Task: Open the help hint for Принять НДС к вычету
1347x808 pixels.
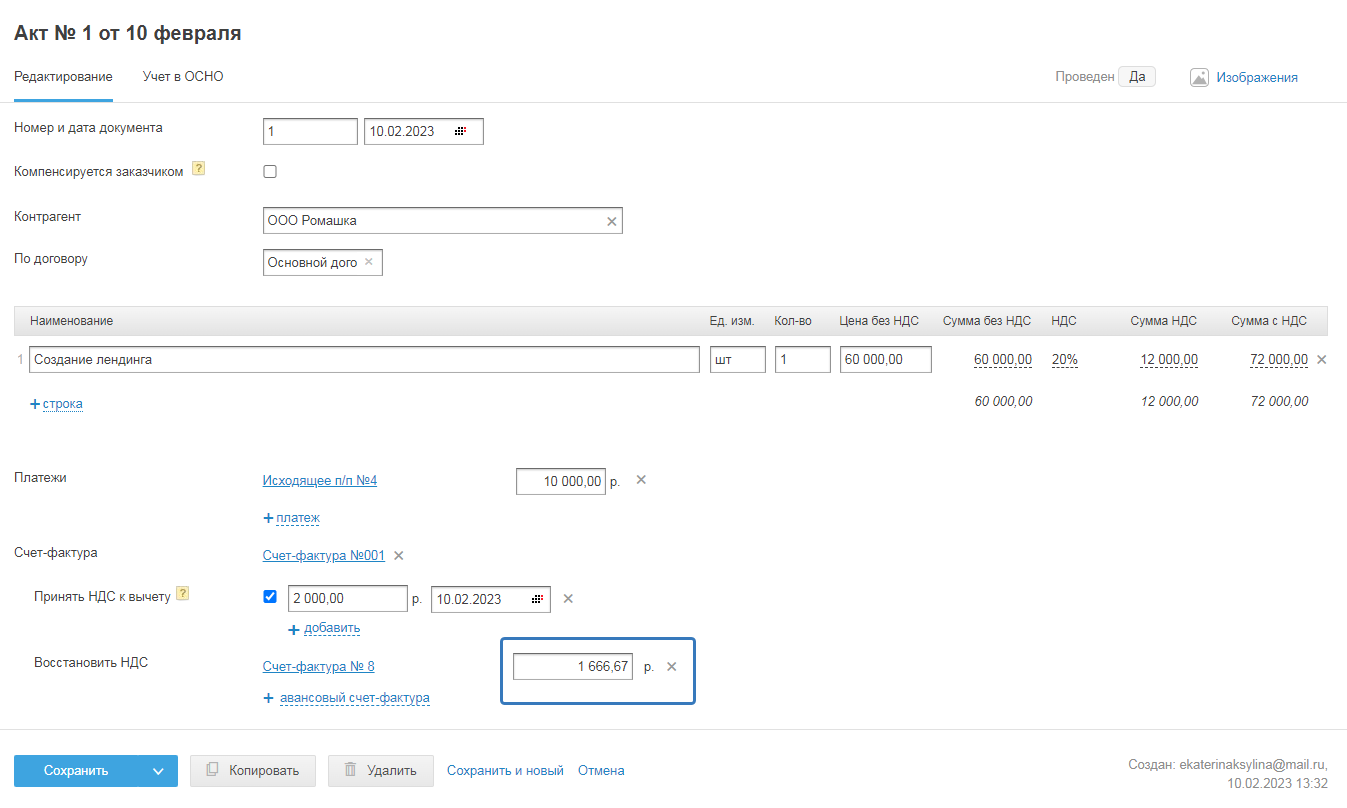Action: [182, 594]
